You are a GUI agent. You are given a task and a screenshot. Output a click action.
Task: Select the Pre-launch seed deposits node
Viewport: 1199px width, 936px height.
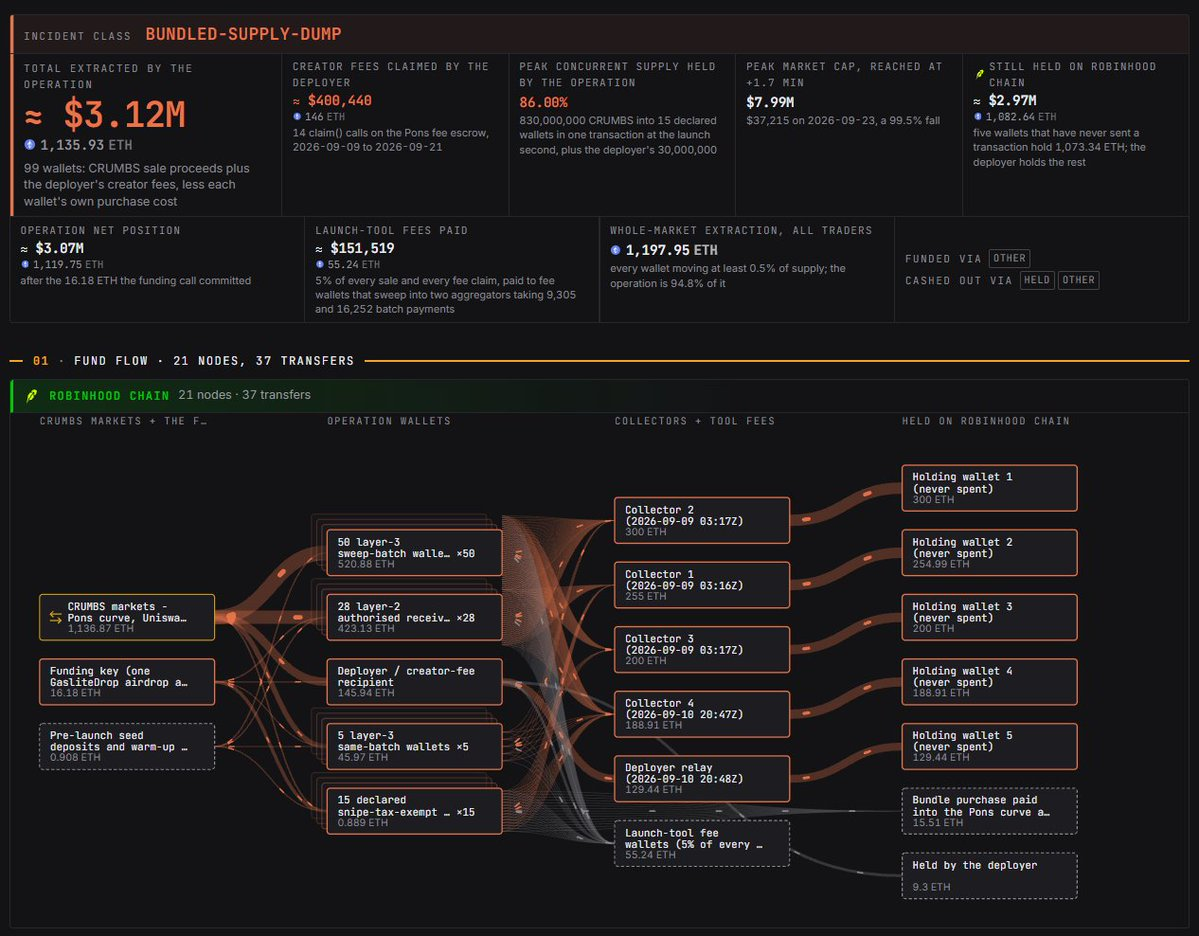pyautogui.click(x=127, y=746)
